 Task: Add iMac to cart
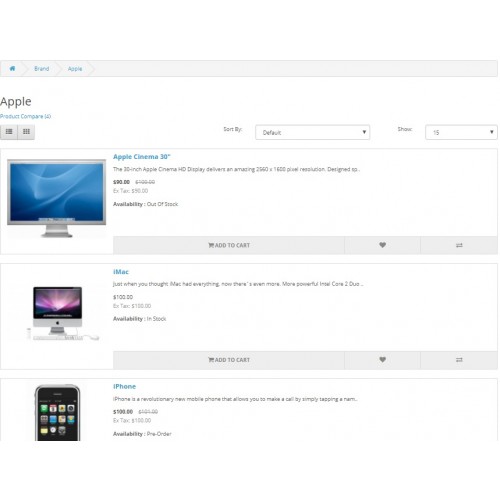pos(229,360)
